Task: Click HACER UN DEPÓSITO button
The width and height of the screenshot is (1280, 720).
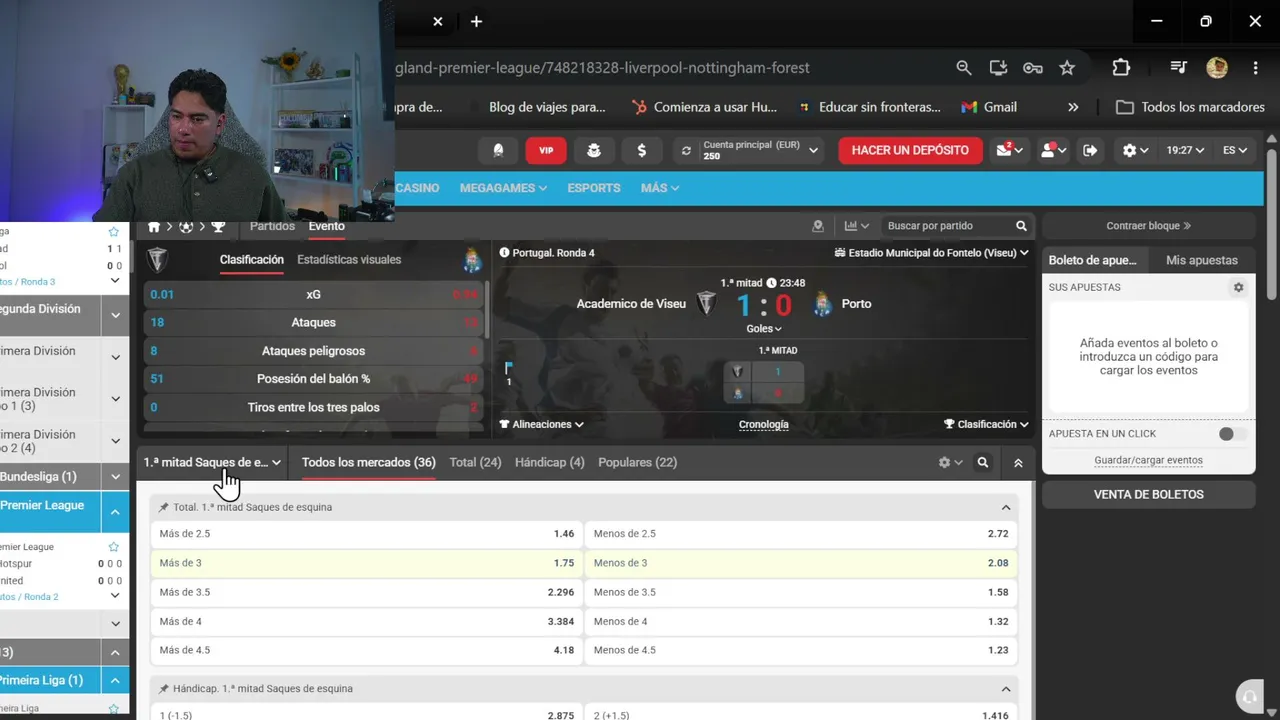Action: click(x=910, y=150)
